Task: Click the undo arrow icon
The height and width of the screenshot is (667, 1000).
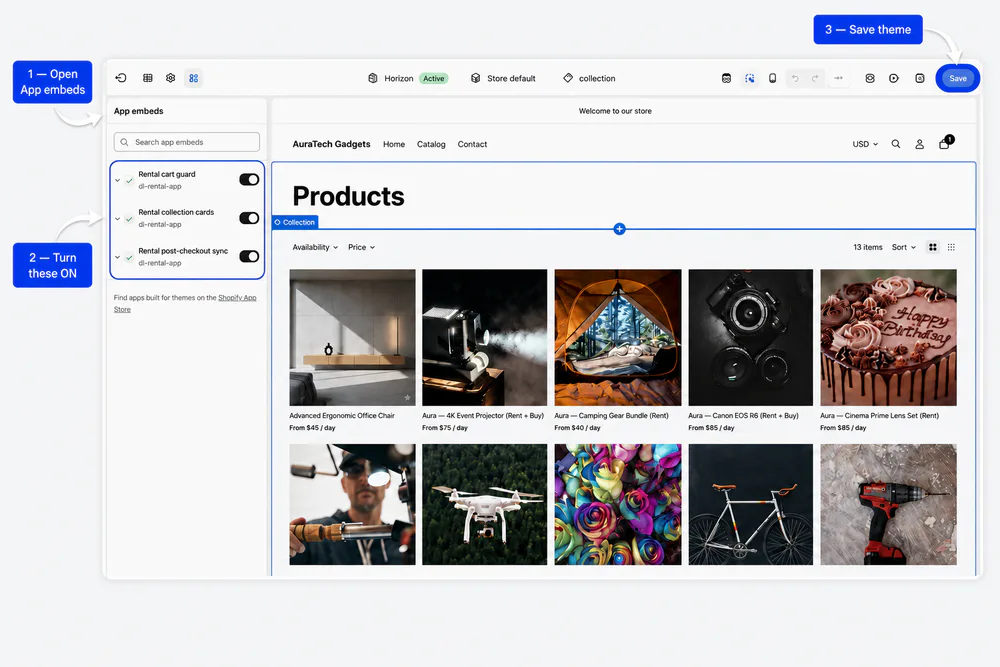Action: pos(795,78)
